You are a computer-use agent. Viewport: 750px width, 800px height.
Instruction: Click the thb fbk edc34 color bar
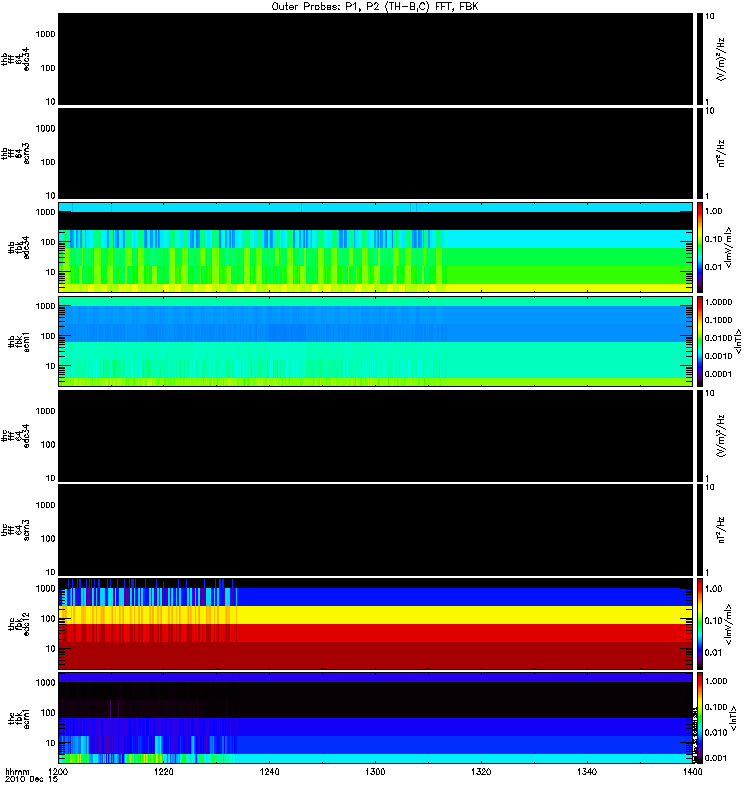(700, 247)
